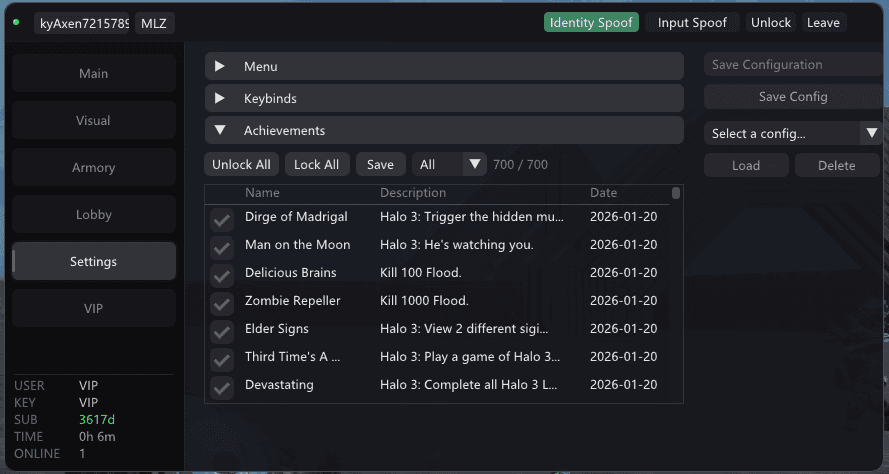
Task: Expand the Menu section
Action: (444, 66)
